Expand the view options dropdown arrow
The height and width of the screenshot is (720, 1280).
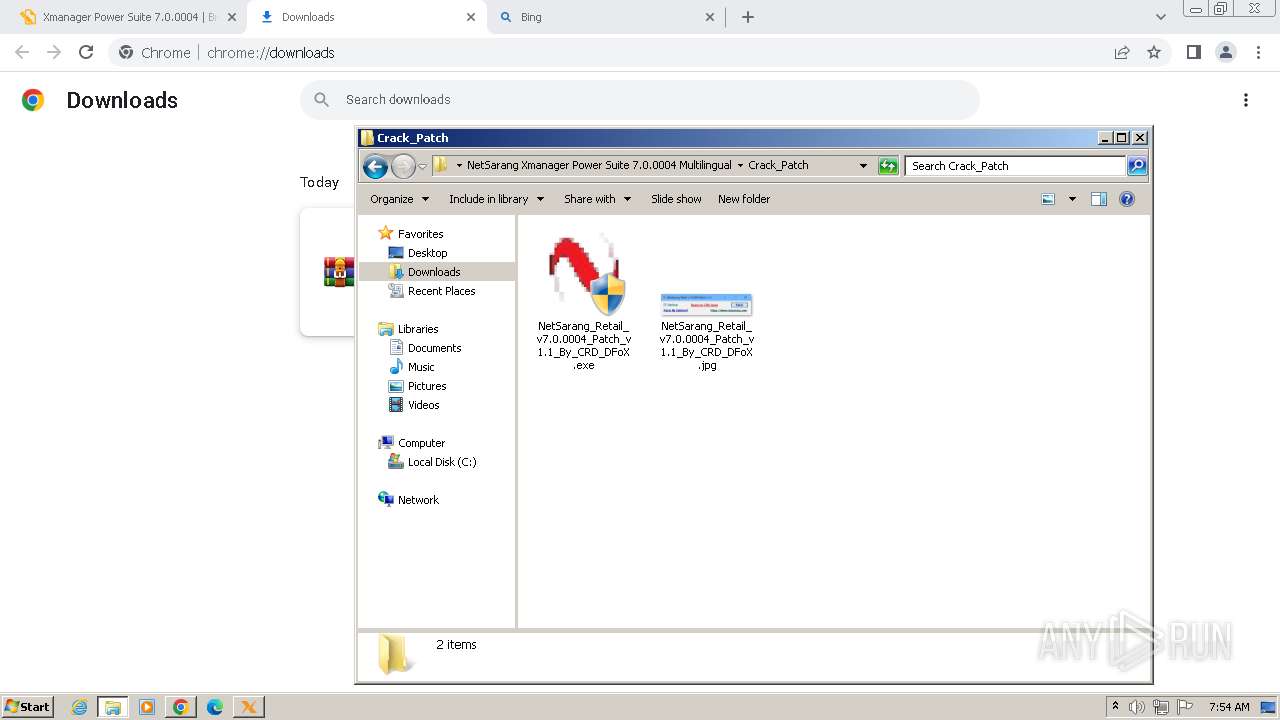pos(1072,199)
